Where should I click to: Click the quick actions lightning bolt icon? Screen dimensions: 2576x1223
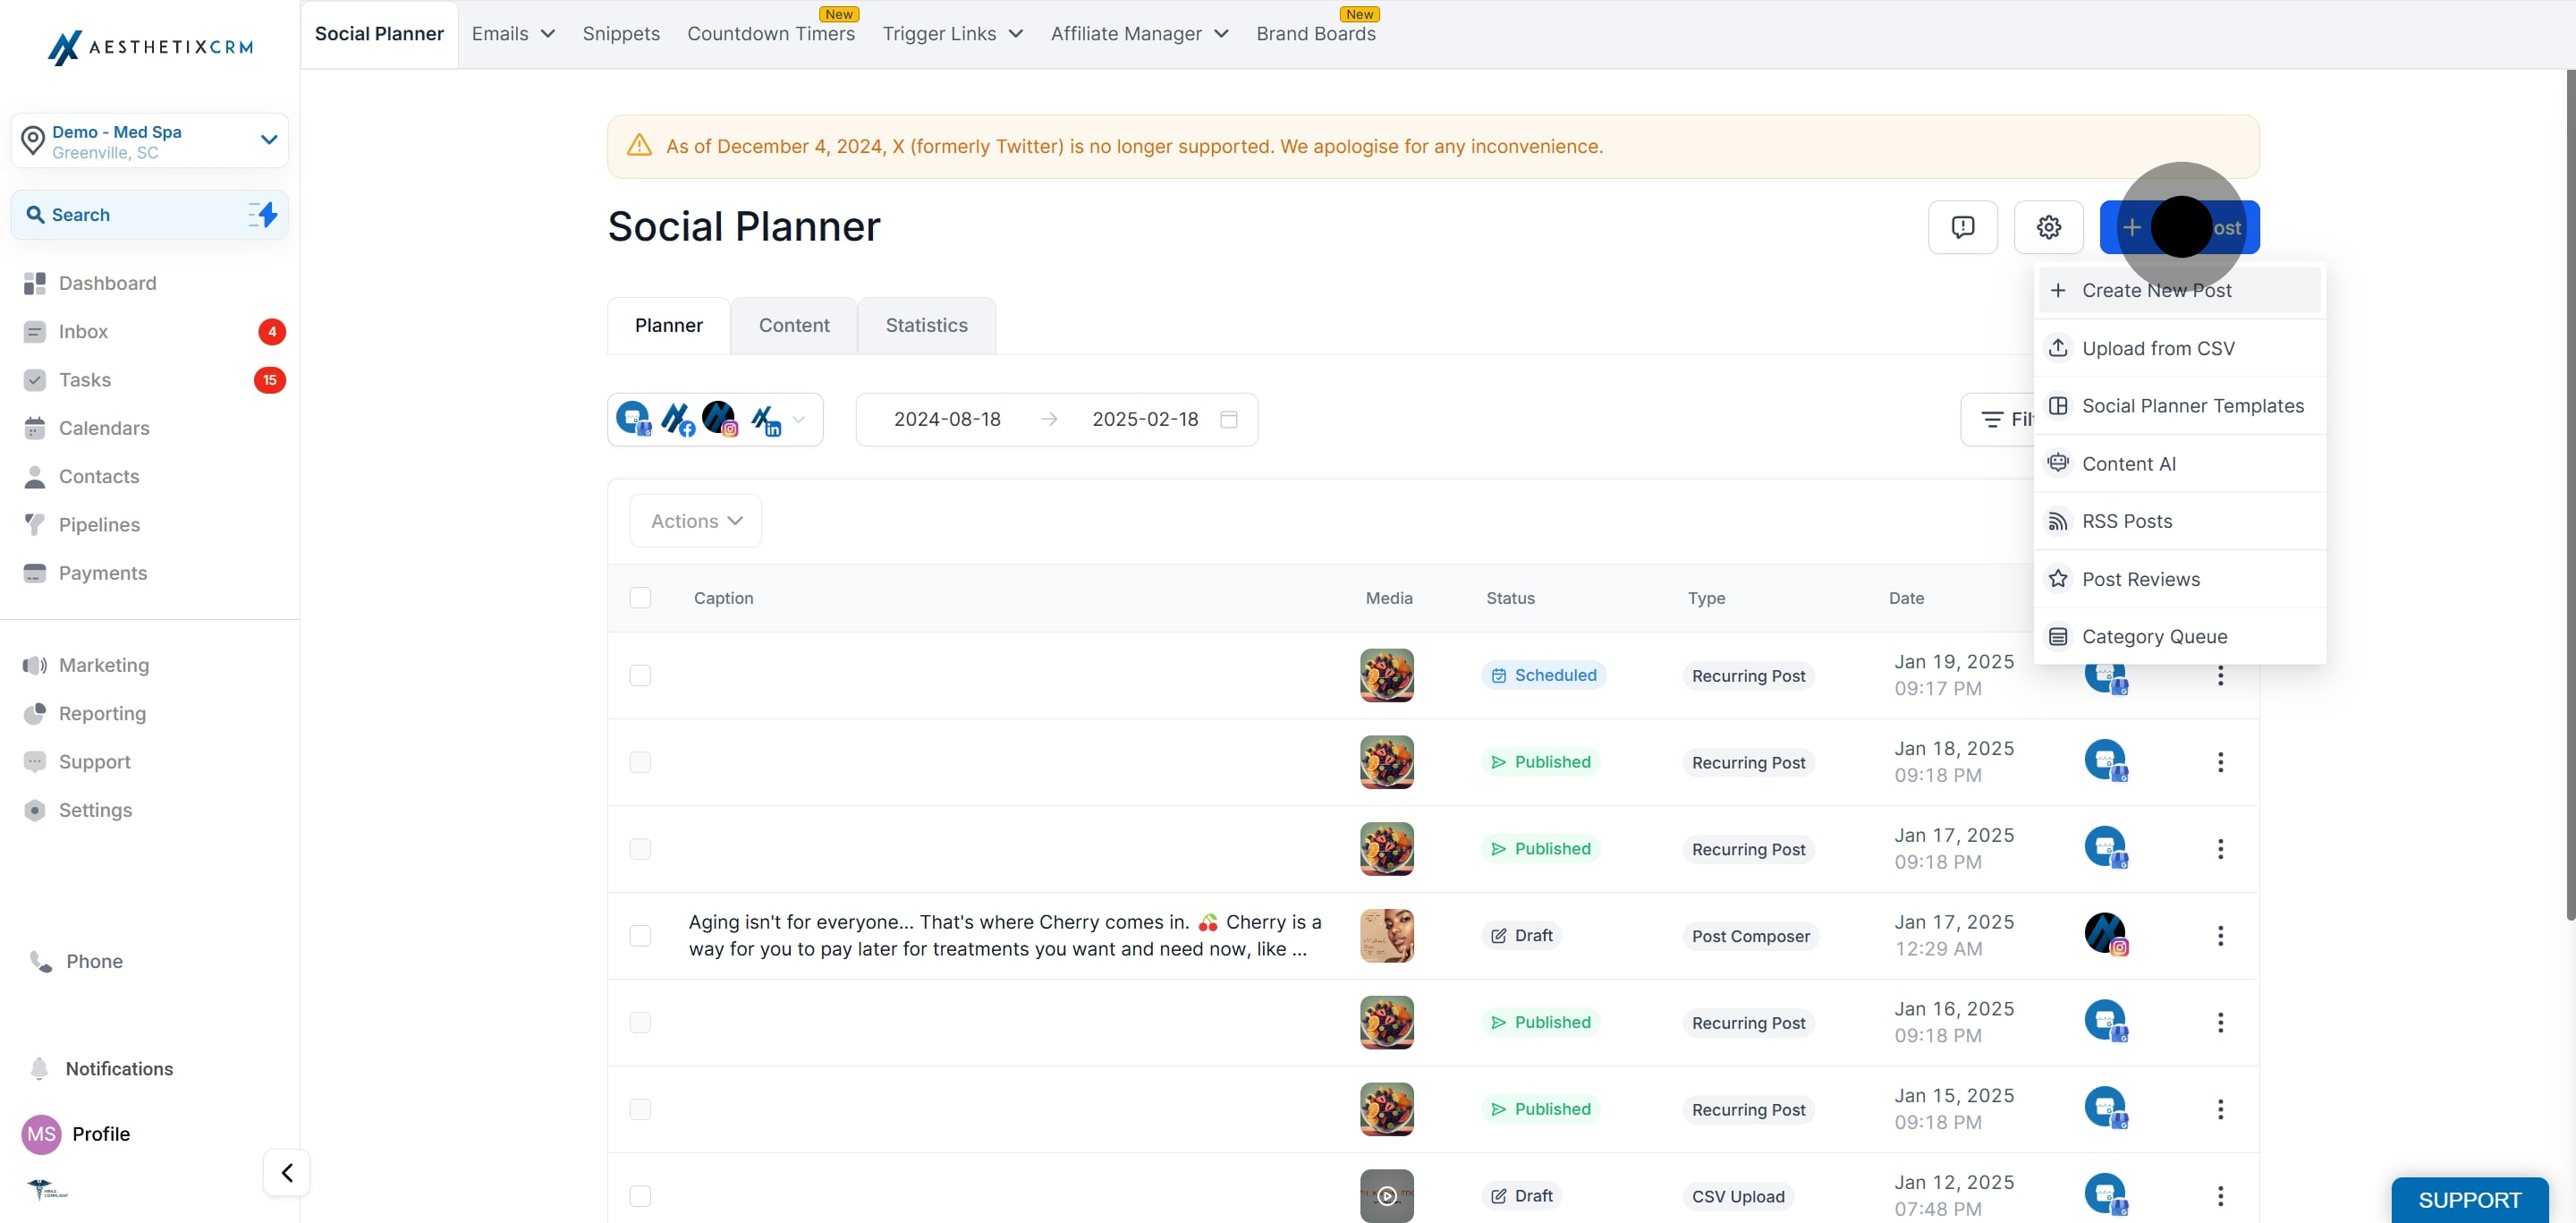tap(264, 214)
